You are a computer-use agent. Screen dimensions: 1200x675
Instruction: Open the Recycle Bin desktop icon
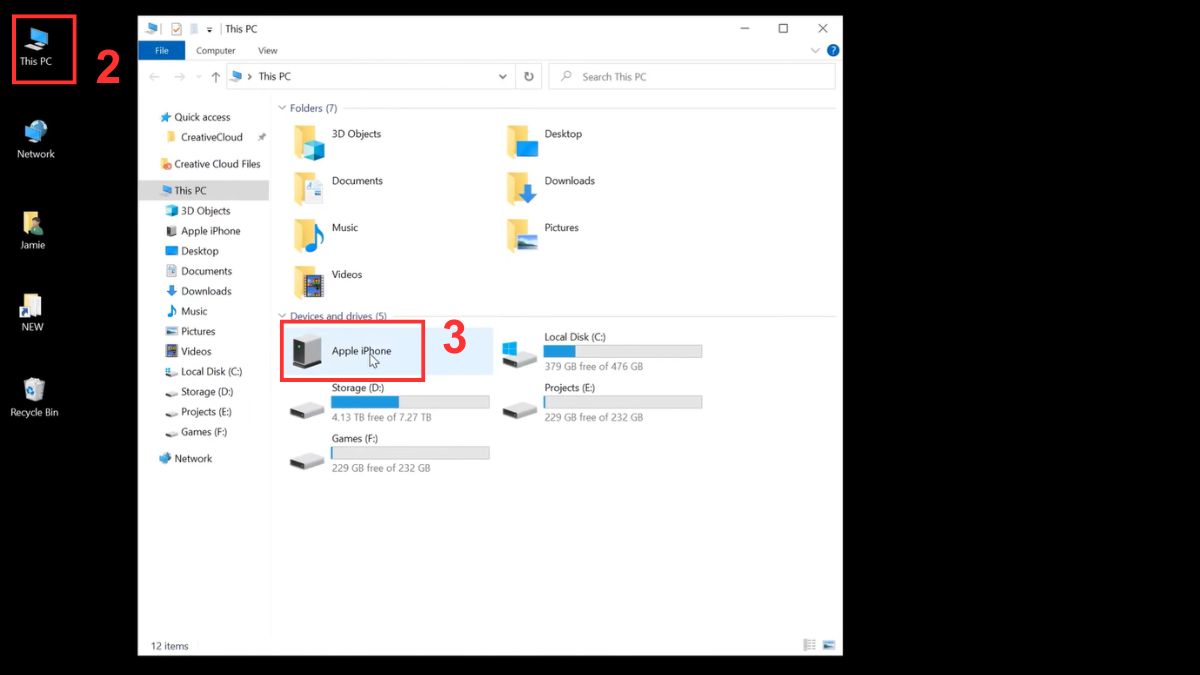[x=35, y=397]
